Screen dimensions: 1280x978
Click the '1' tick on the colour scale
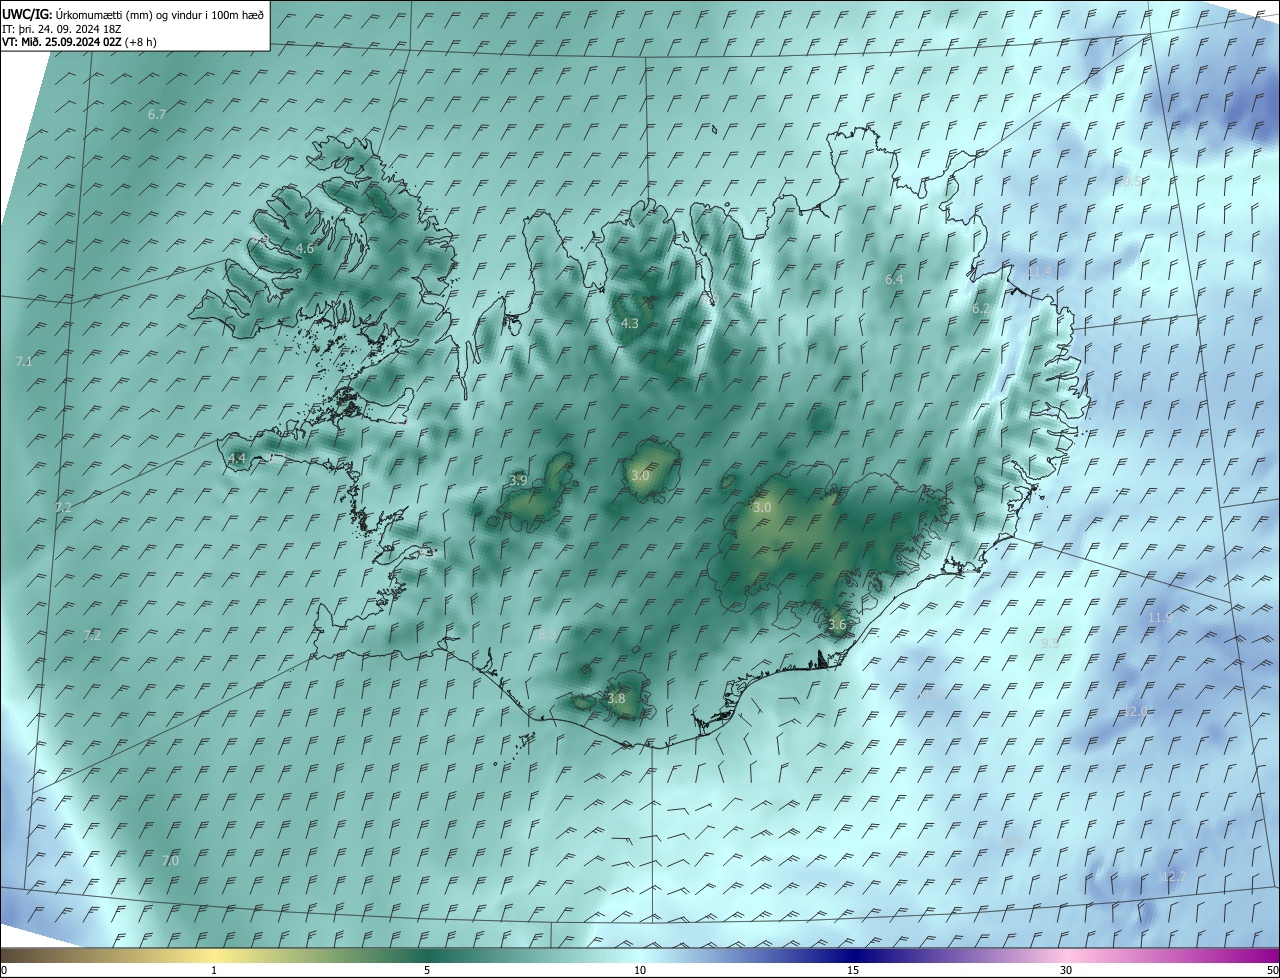[214, 970]
